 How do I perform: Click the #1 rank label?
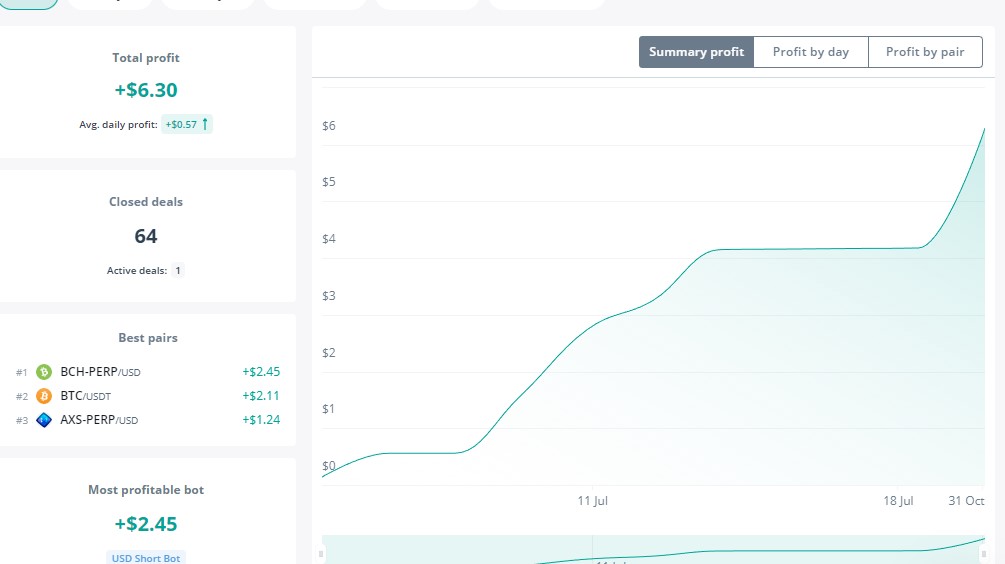pos(22,372)
